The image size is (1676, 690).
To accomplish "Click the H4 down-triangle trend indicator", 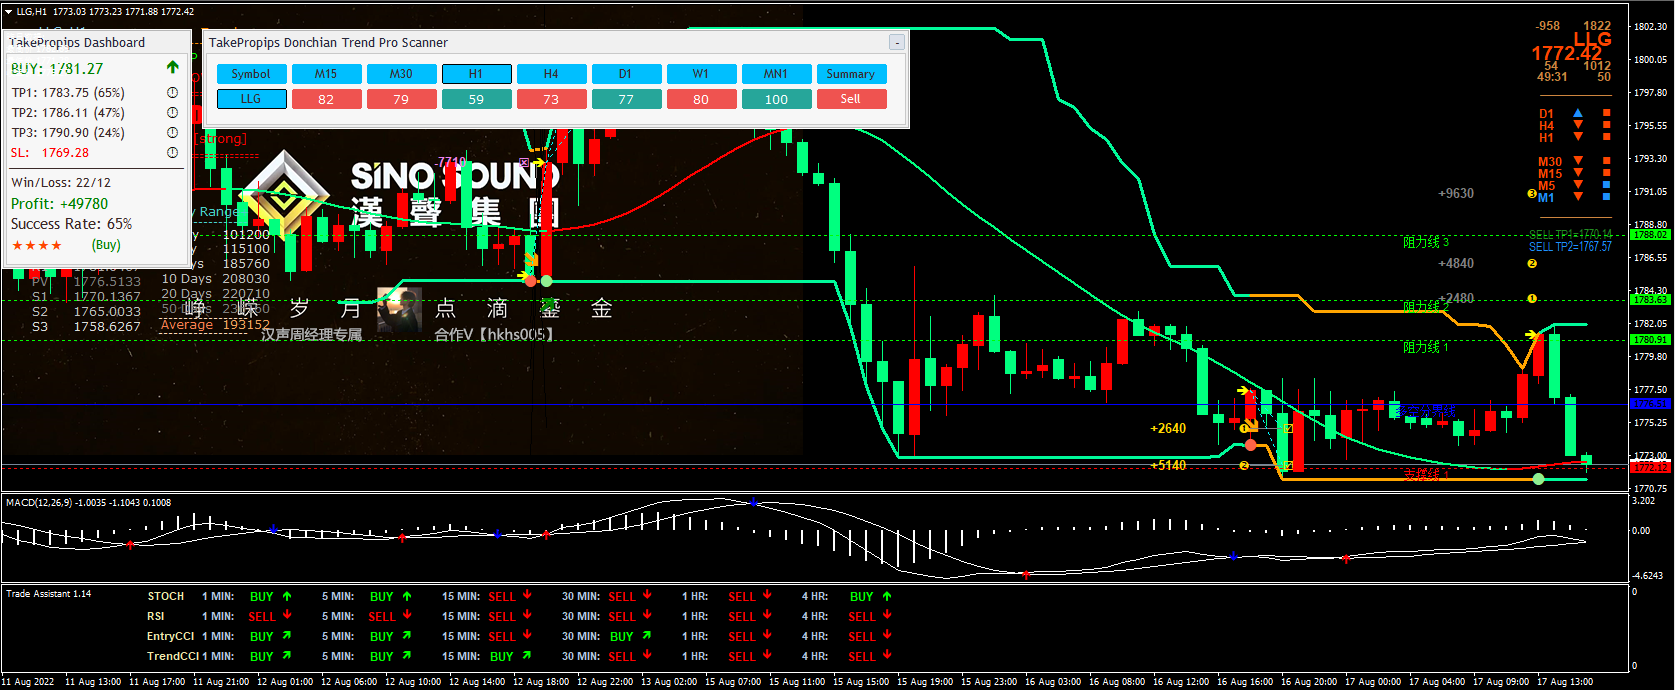I will click(1578, 125).
